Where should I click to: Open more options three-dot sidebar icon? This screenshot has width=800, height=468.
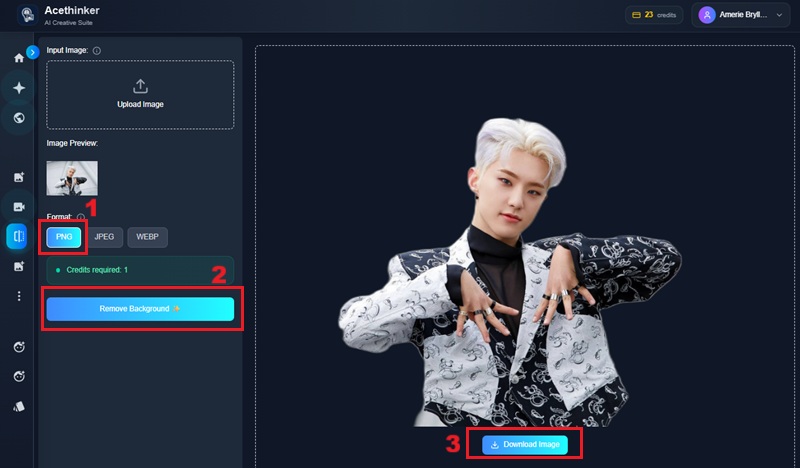(19, 296)
